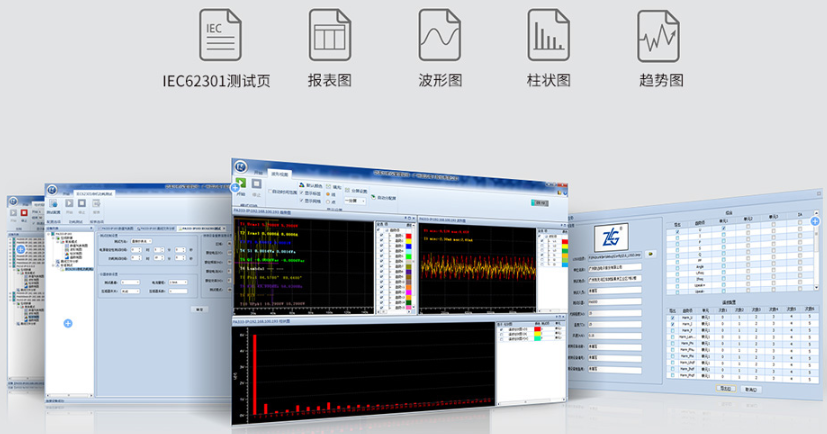Click the 导出 export button in right dialog

pyautogui.click(x=726, y=388)
